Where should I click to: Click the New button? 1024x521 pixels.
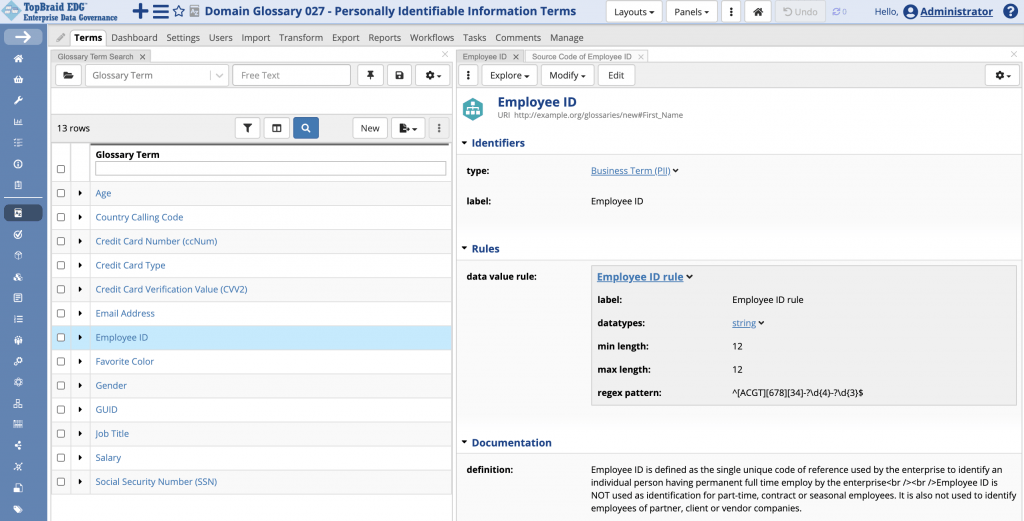[x=370, y=128]
